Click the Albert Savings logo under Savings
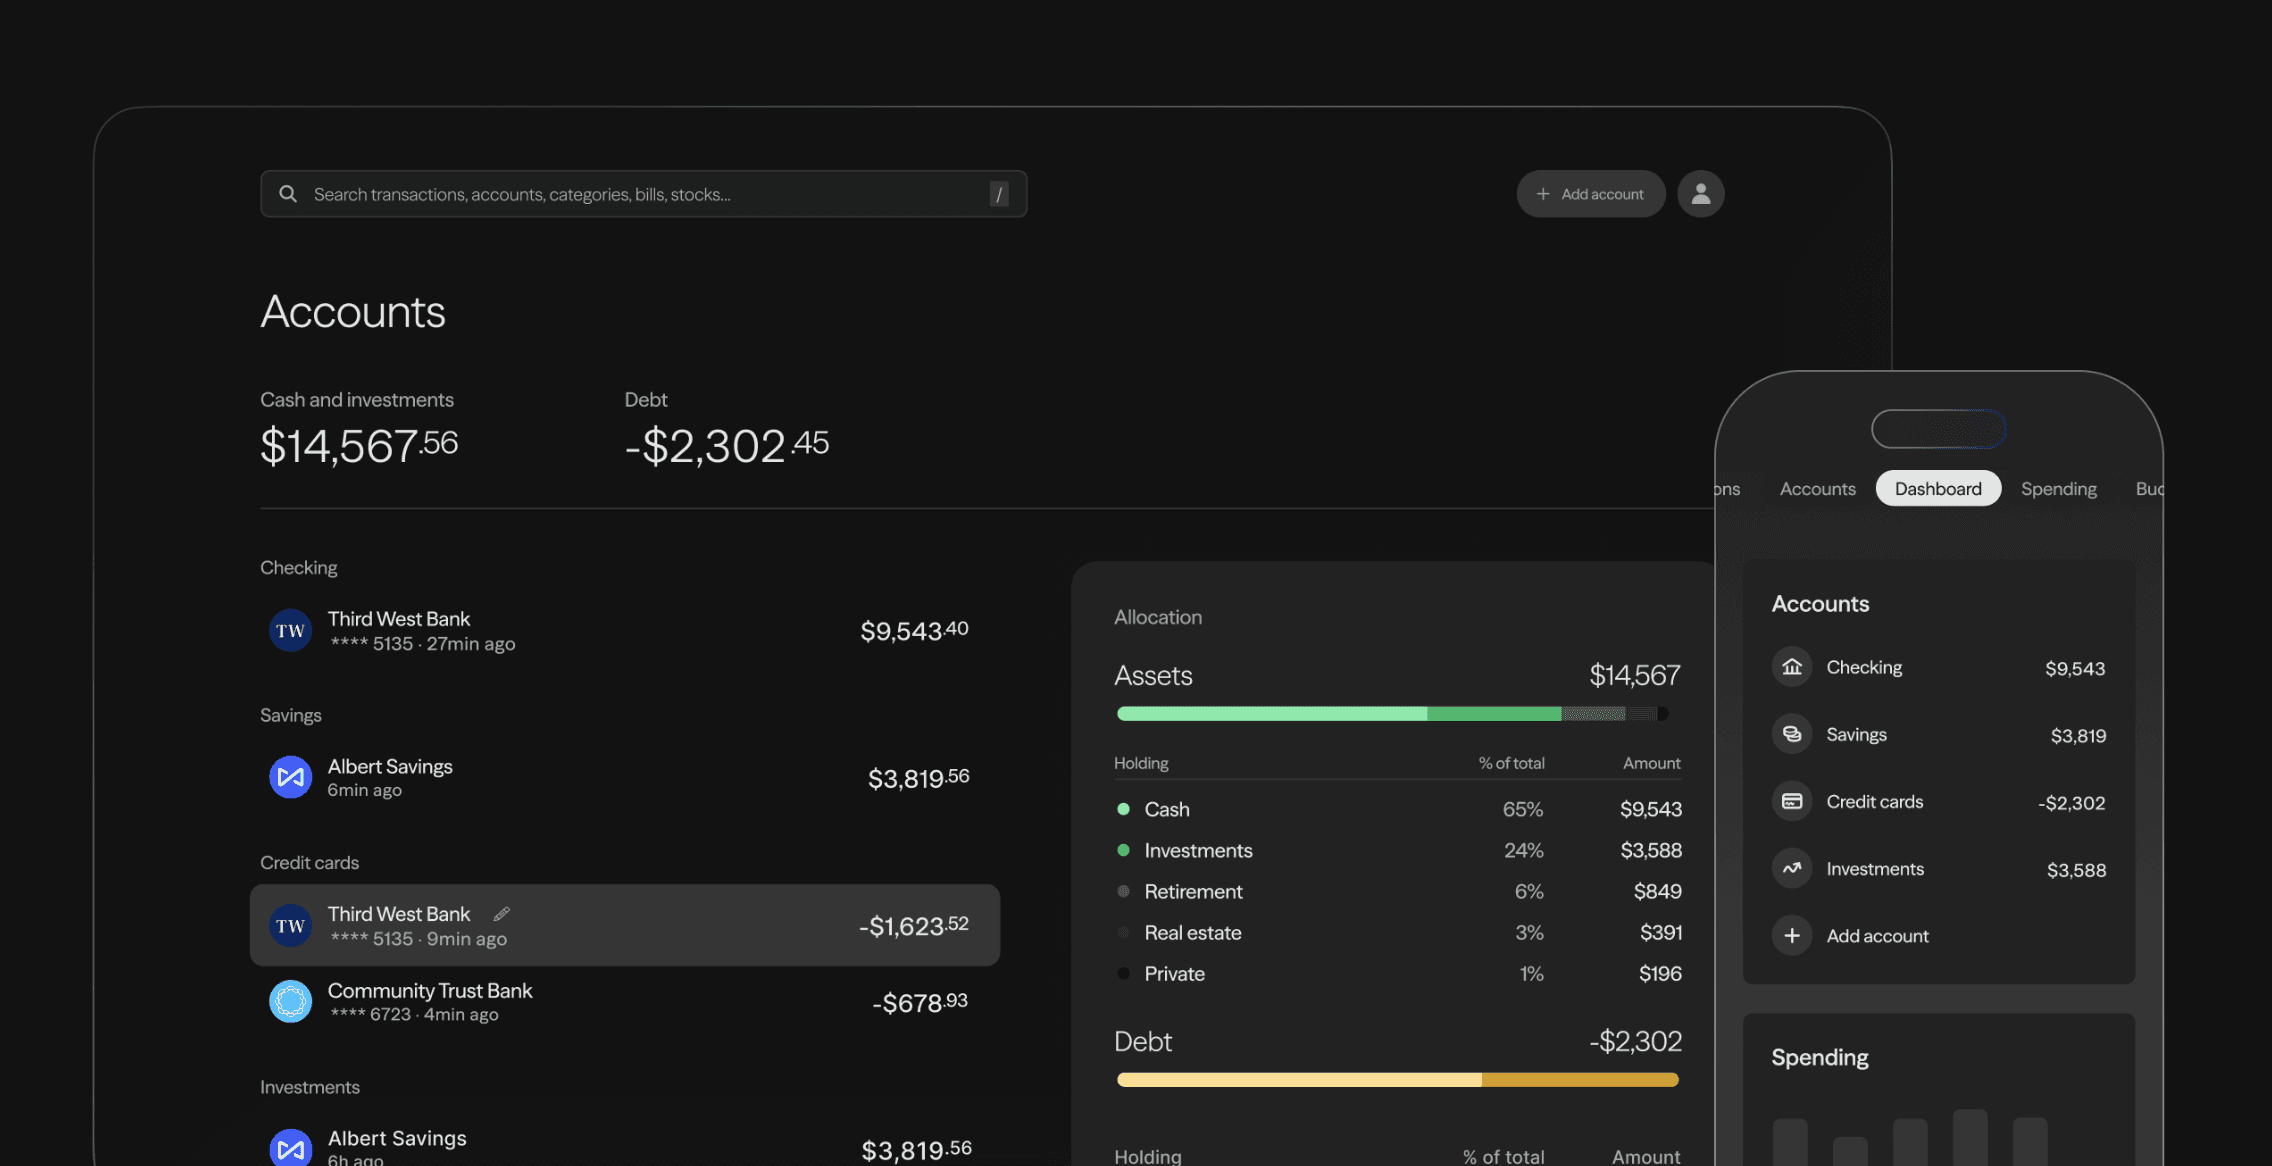The width and height of the screenshot is (2272, 1166). (290, 777)
